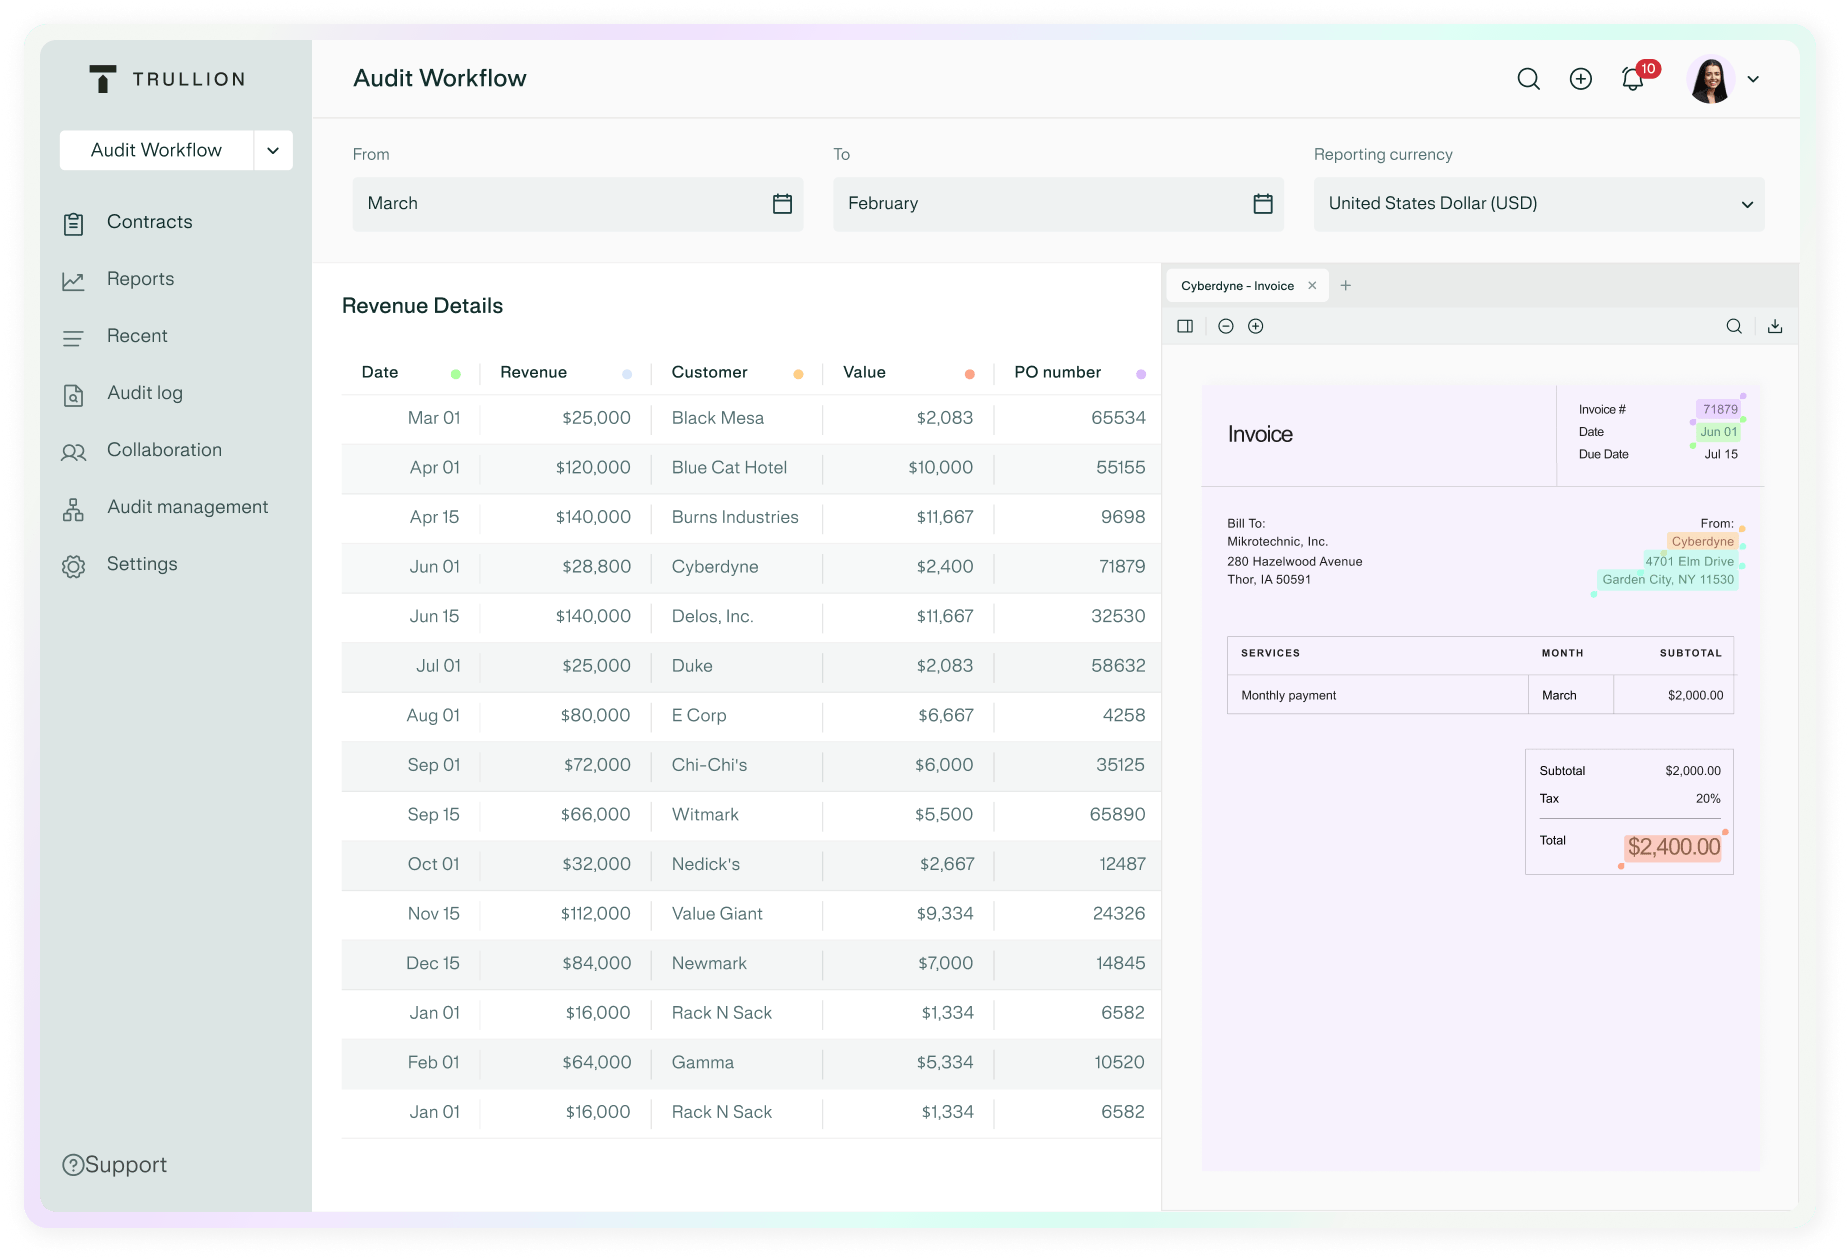Click the Reports chart icon
1848x1260 pixels.
(x=73, y=280)
